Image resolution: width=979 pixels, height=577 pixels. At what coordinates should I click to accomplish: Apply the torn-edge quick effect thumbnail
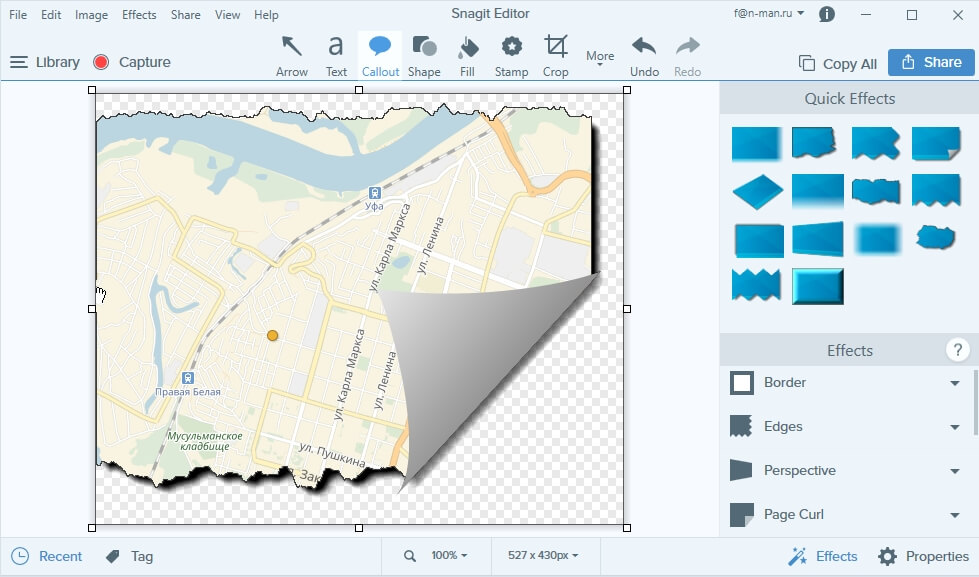coord(815,143)
